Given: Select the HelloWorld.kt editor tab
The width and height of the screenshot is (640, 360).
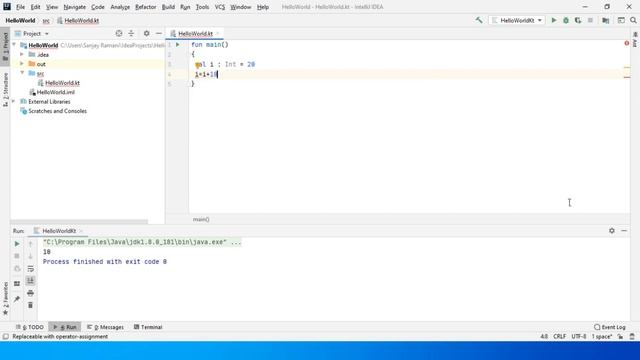Looking at the screenshot, I should 195,33.
